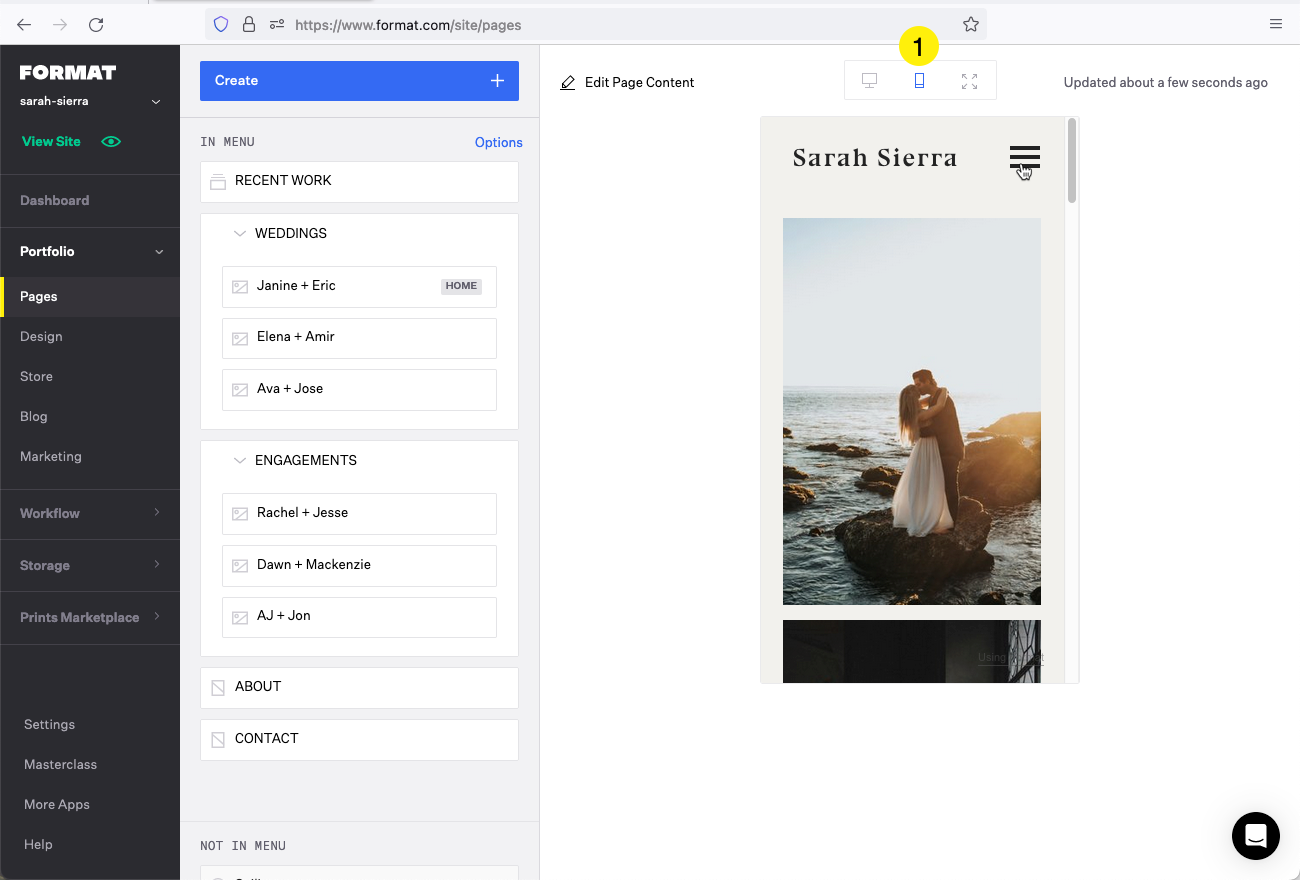Click the gallery icon beside RECENT WORK

[219, 181]
